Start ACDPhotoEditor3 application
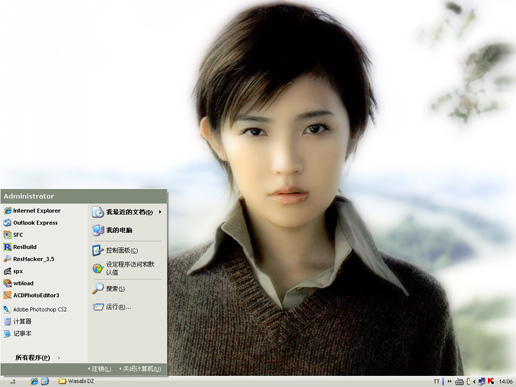516x387 pixels. coord(31,295)
